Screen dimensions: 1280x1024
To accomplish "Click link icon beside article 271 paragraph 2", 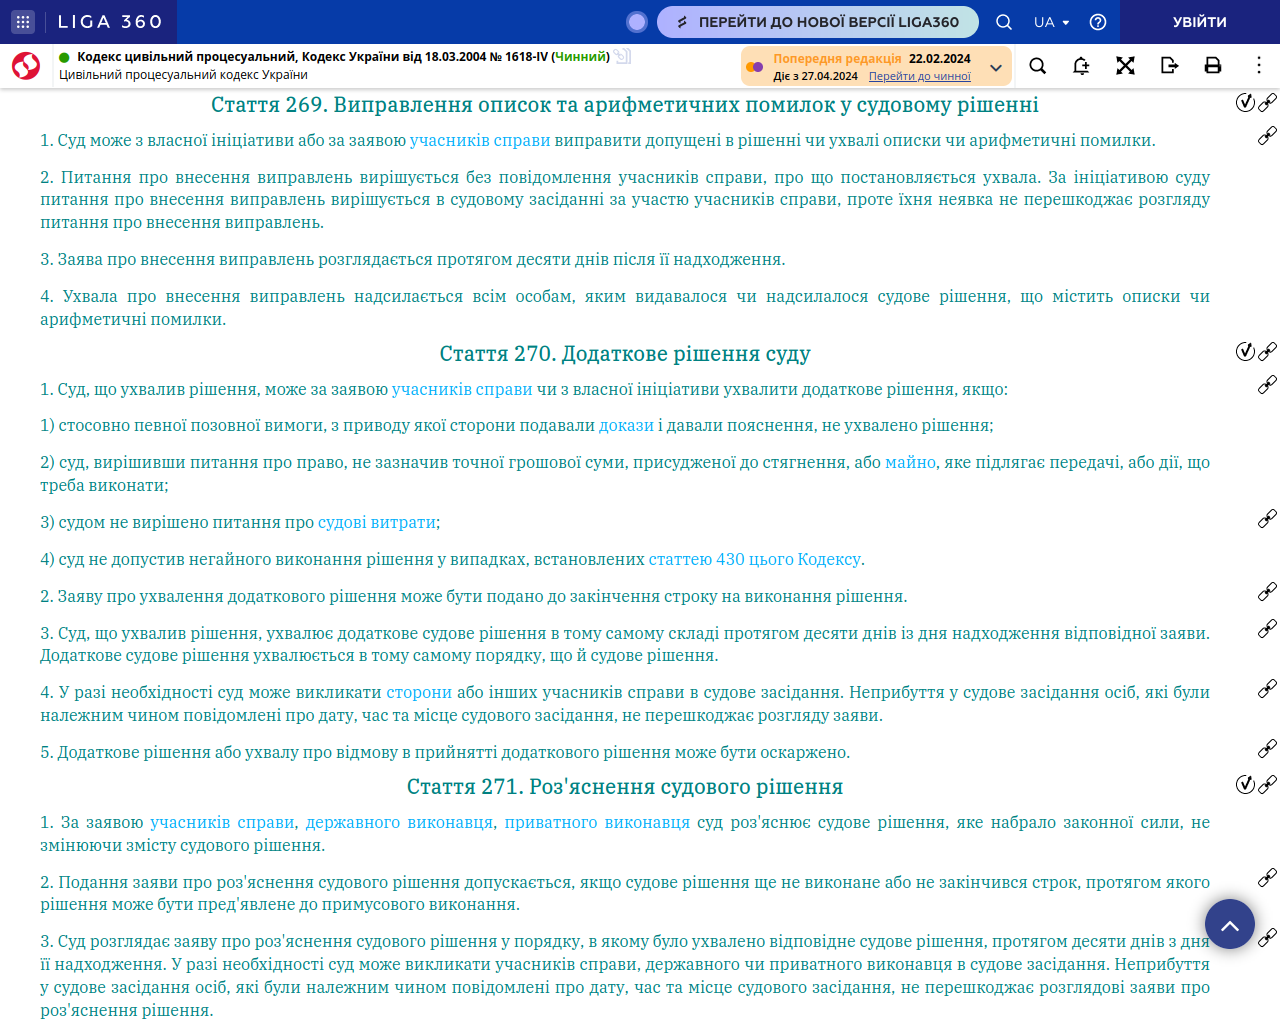I will point(1267,877).
